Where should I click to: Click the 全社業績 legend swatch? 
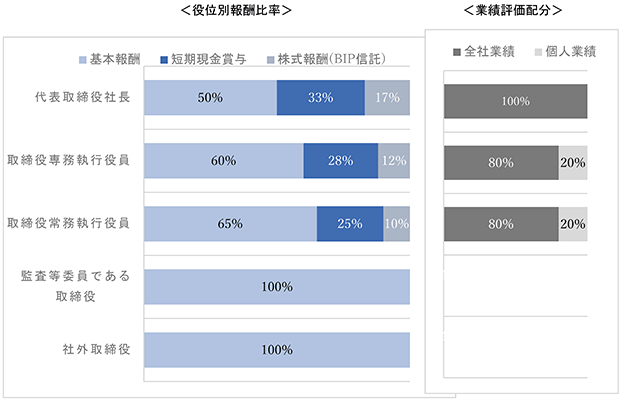(x=457, y=52)
